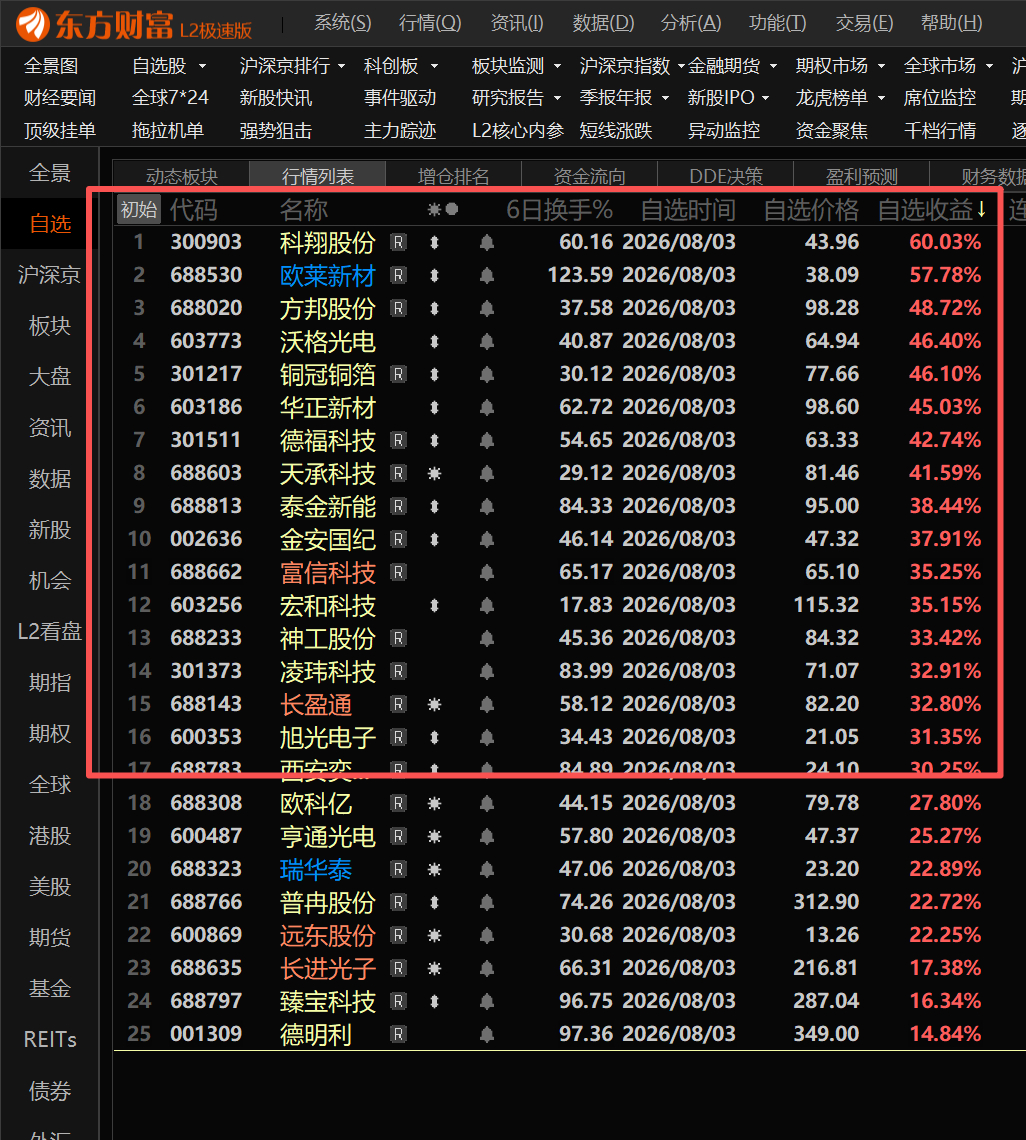
Task: Expand the 沪深京排行 dropdown
Action: point(341,66)
